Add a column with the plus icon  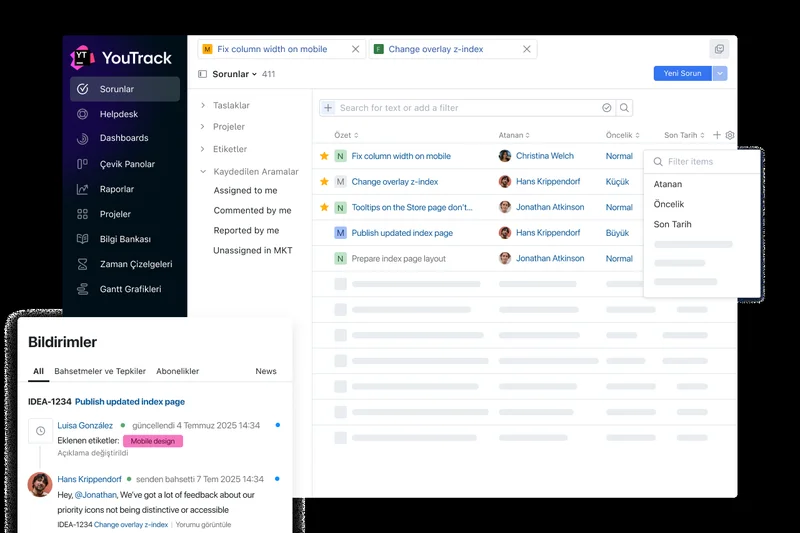click(717, 135)
